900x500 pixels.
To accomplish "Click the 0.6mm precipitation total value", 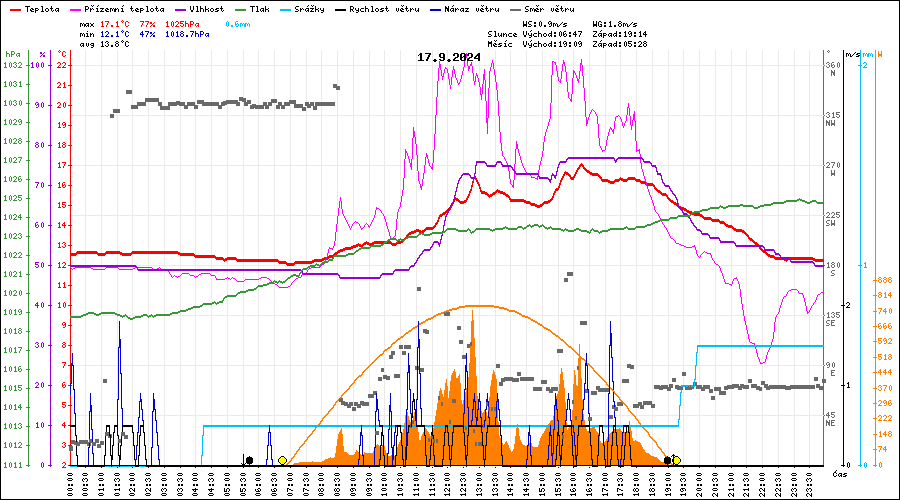I will click(x=238, y=23).
